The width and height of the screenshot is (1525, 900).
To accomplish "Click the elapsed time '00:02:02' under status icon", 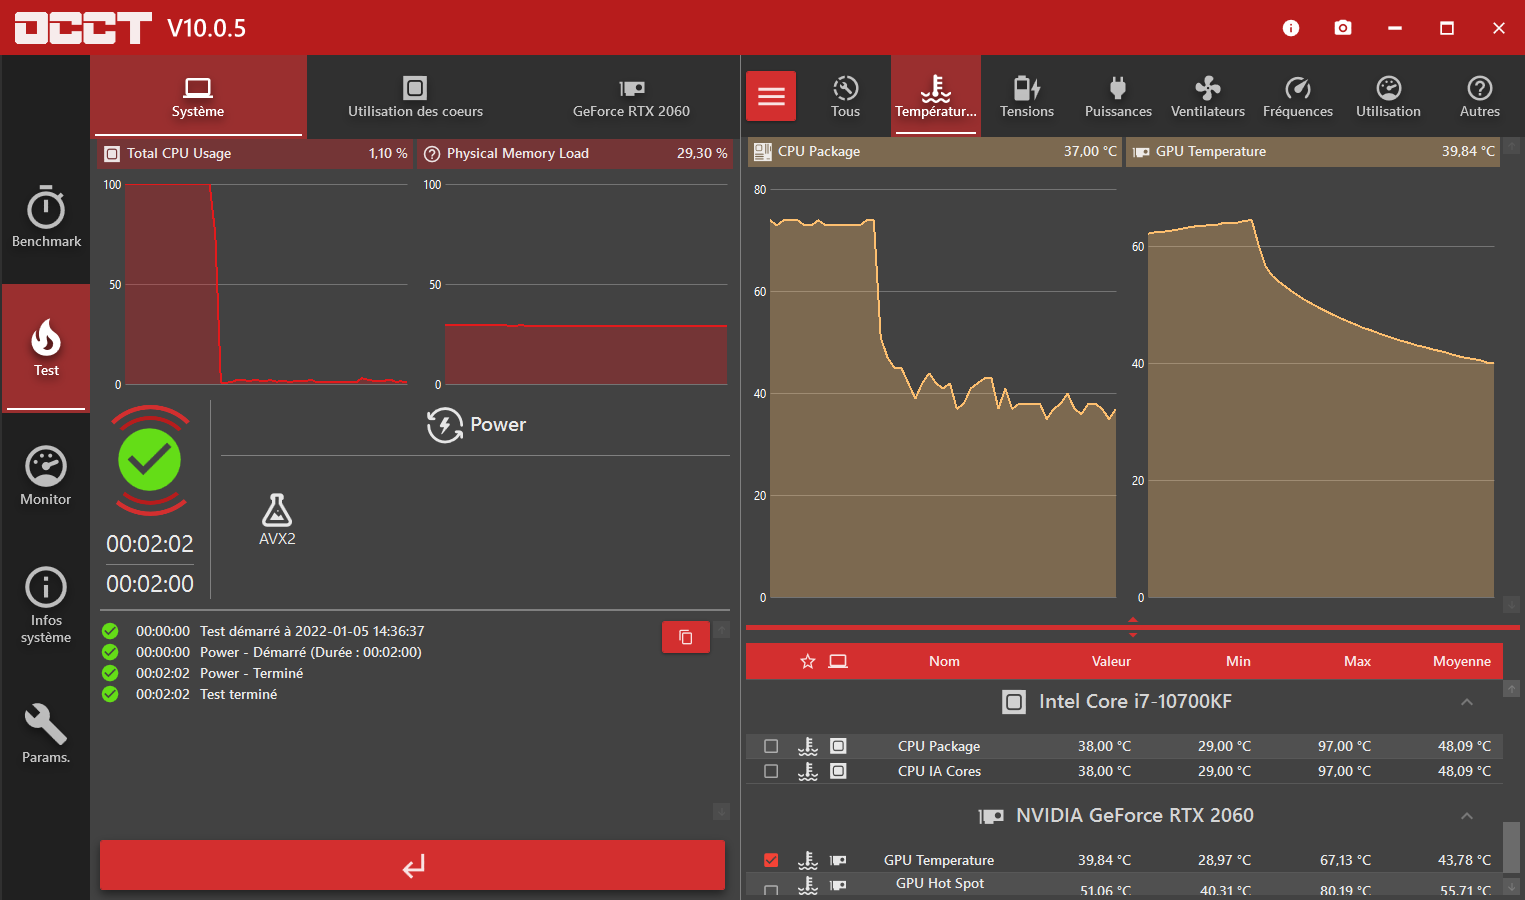I will tap(150, 544).
